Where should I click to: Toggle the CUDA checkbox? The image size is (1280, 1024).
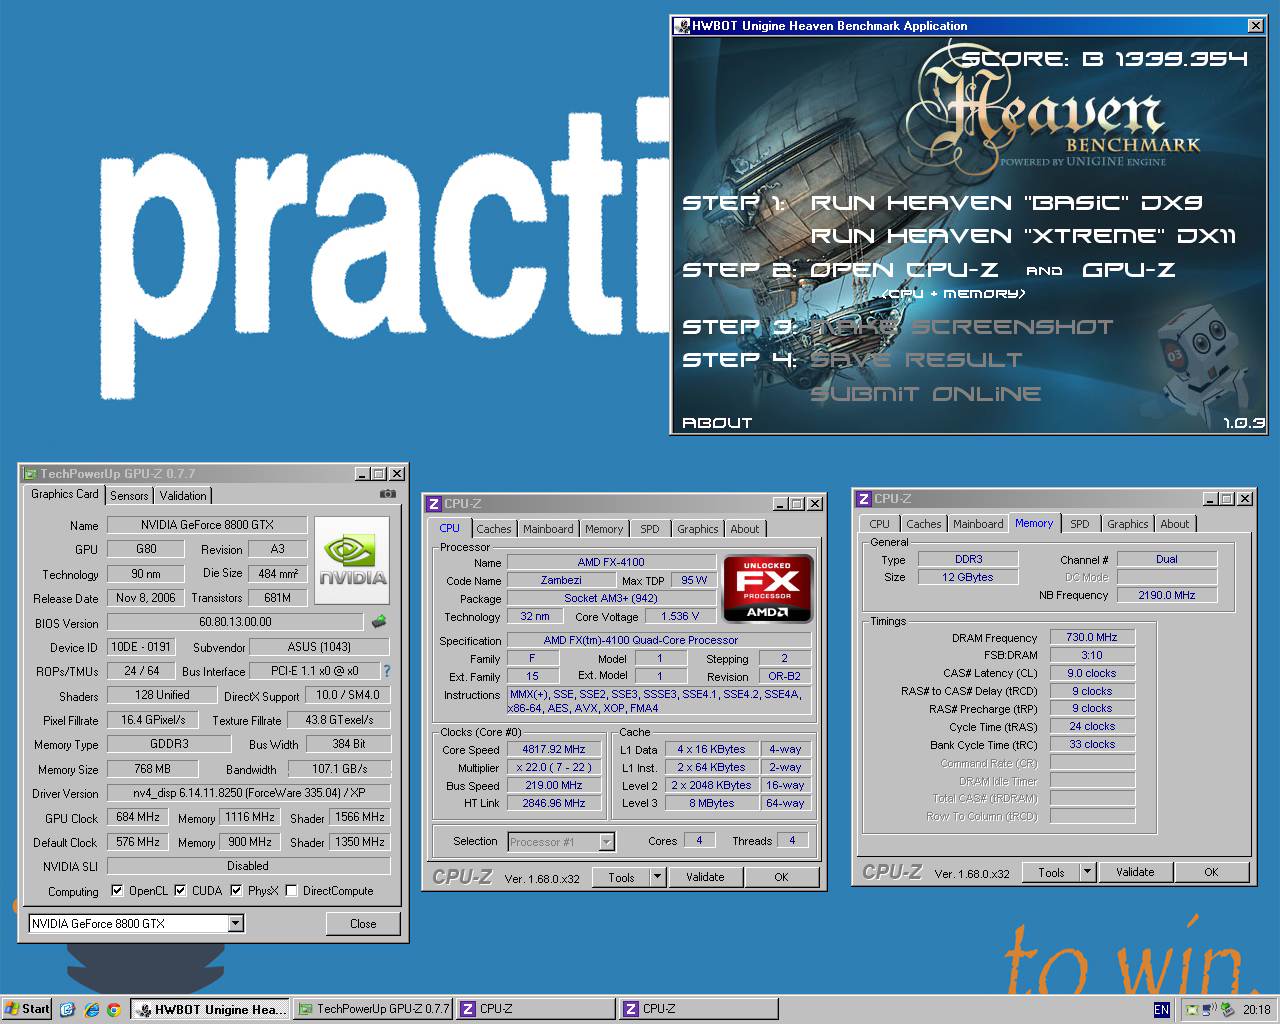(x=180, y=890)
